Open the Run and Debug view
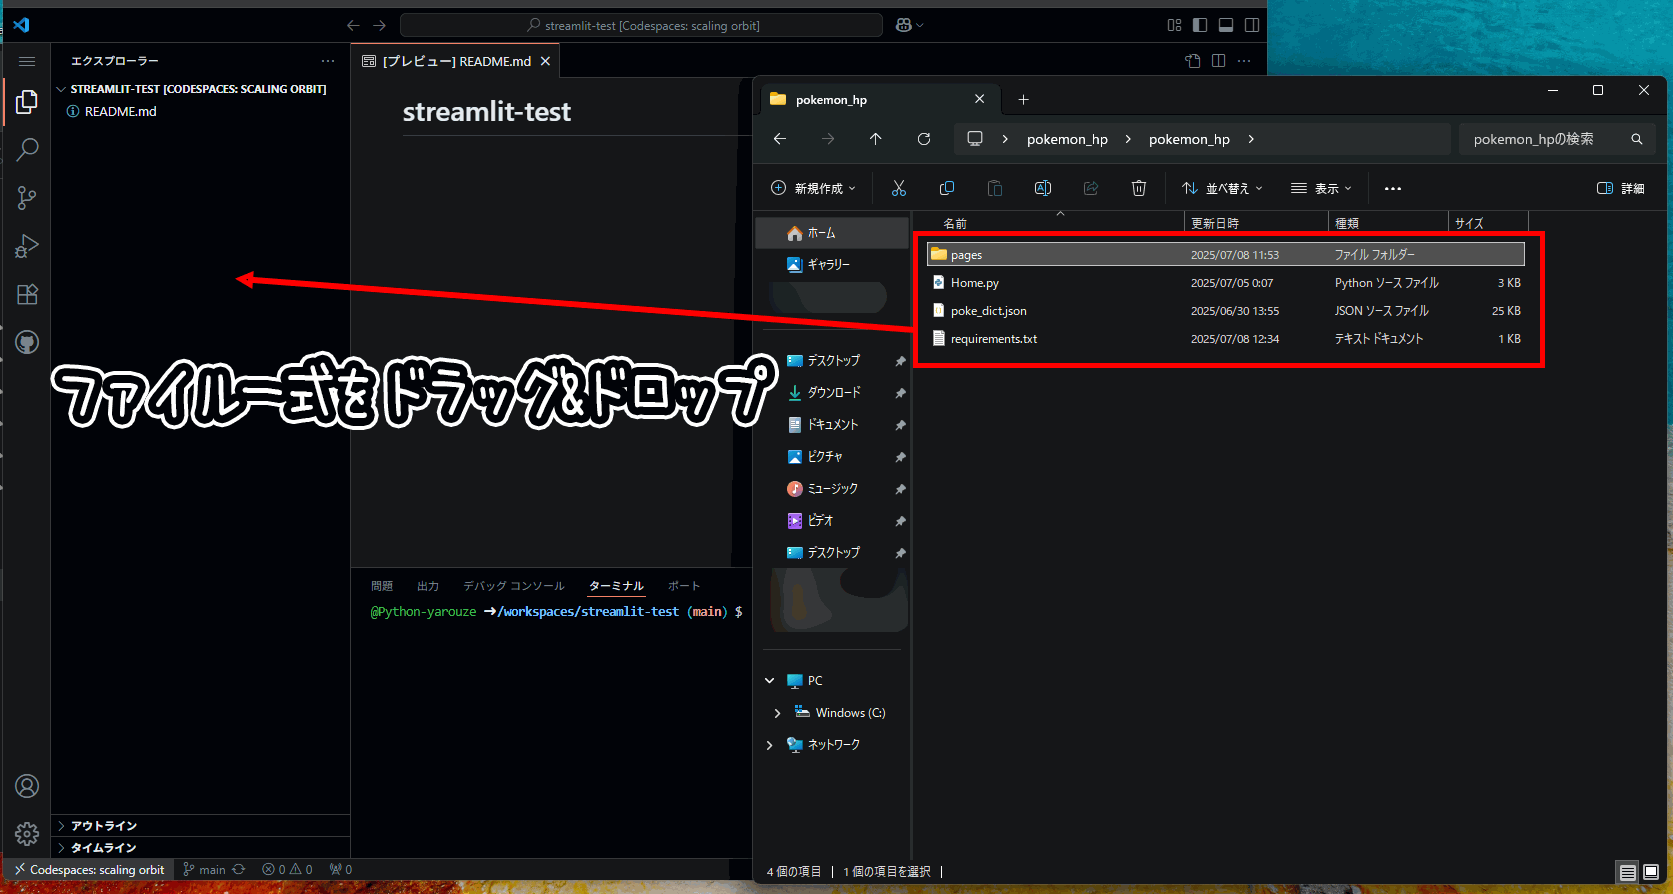This screenshot has width=1673, height=894. (27, 246)
